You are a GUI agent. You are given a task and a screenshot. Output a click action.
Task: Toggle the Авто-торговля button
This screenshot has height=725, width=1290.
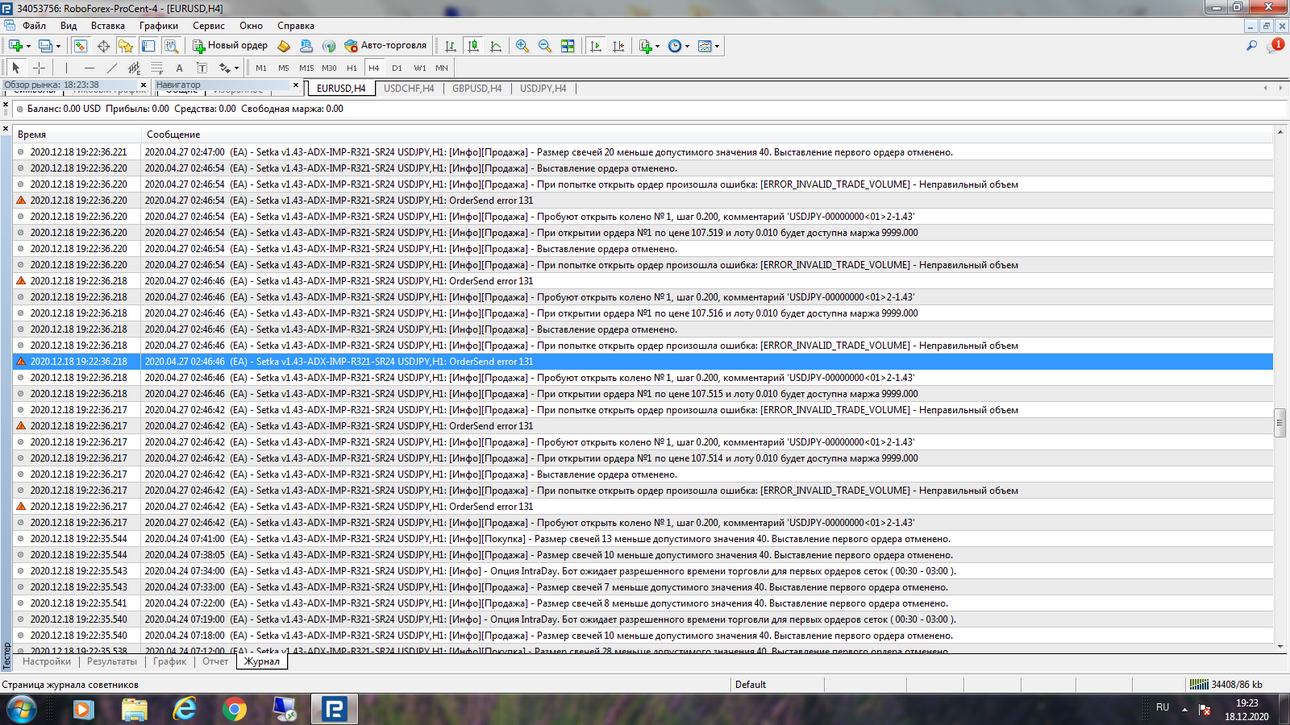(385, 46)
